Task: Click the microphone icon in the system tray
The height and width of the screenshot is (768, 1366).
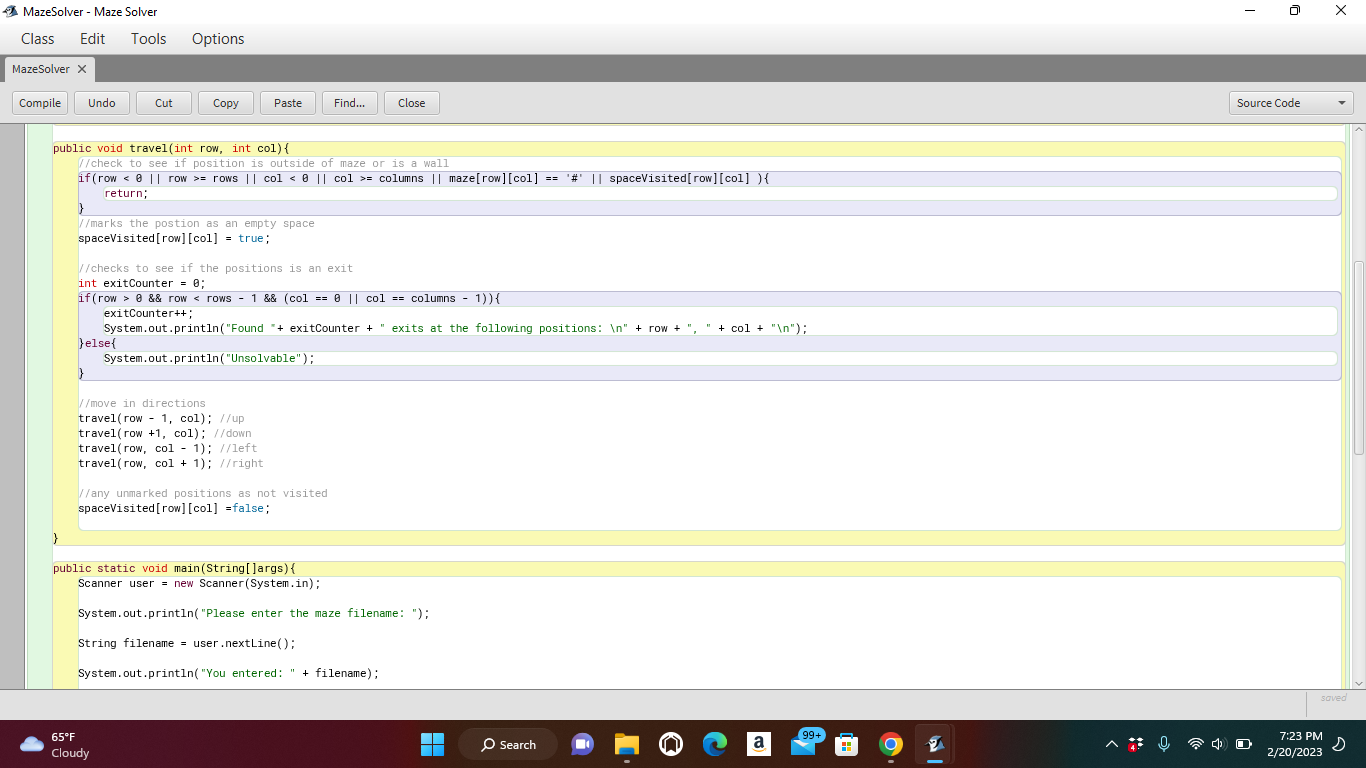Action: click(1163, 744)
